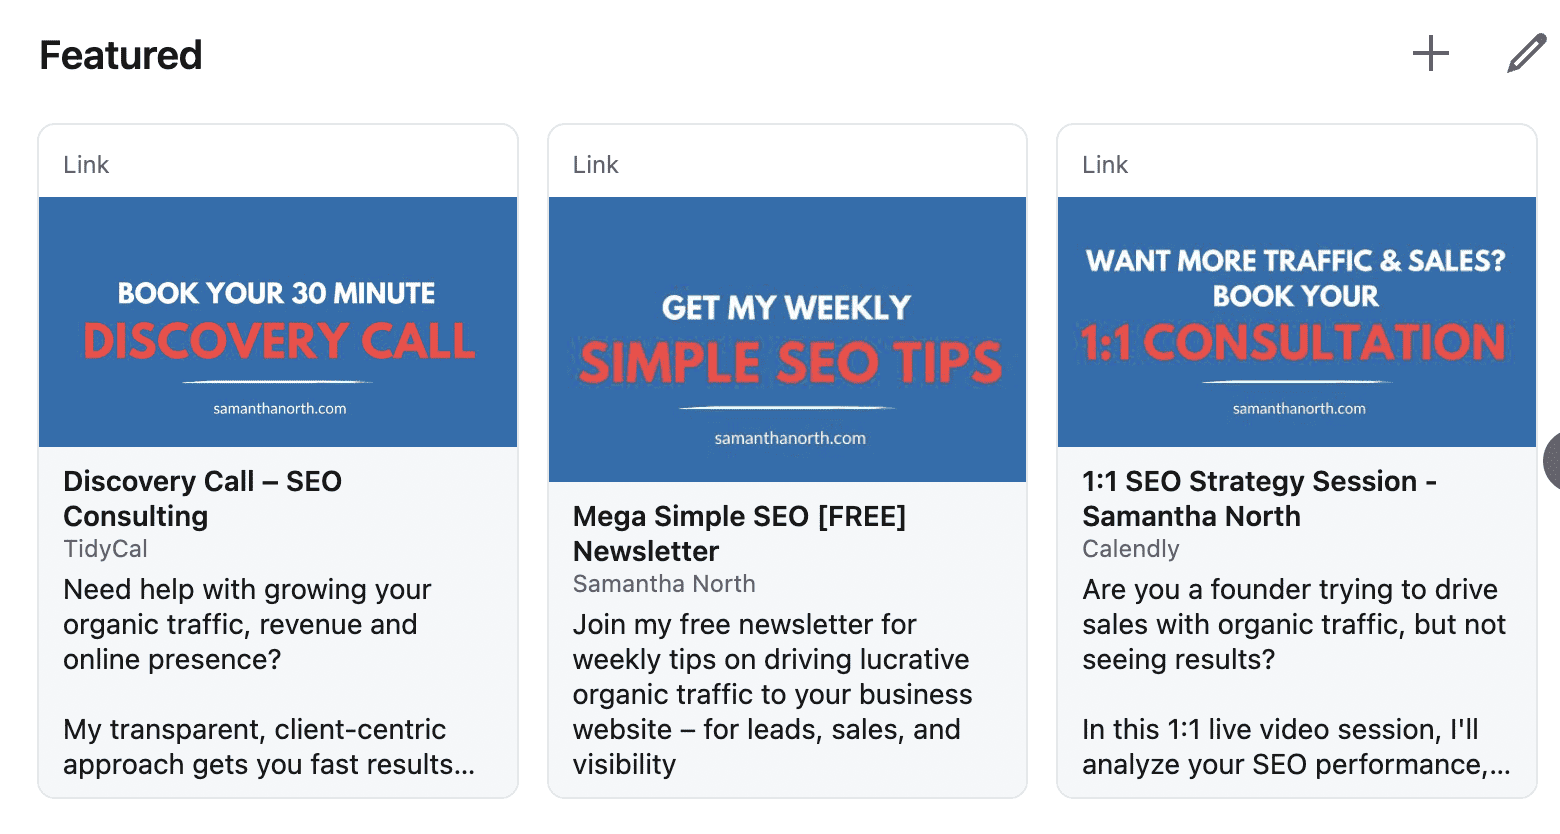Viewport: 1560px width, 834px height.
Task: Click the plus icon to add featured content
Action: [1431, 53]
